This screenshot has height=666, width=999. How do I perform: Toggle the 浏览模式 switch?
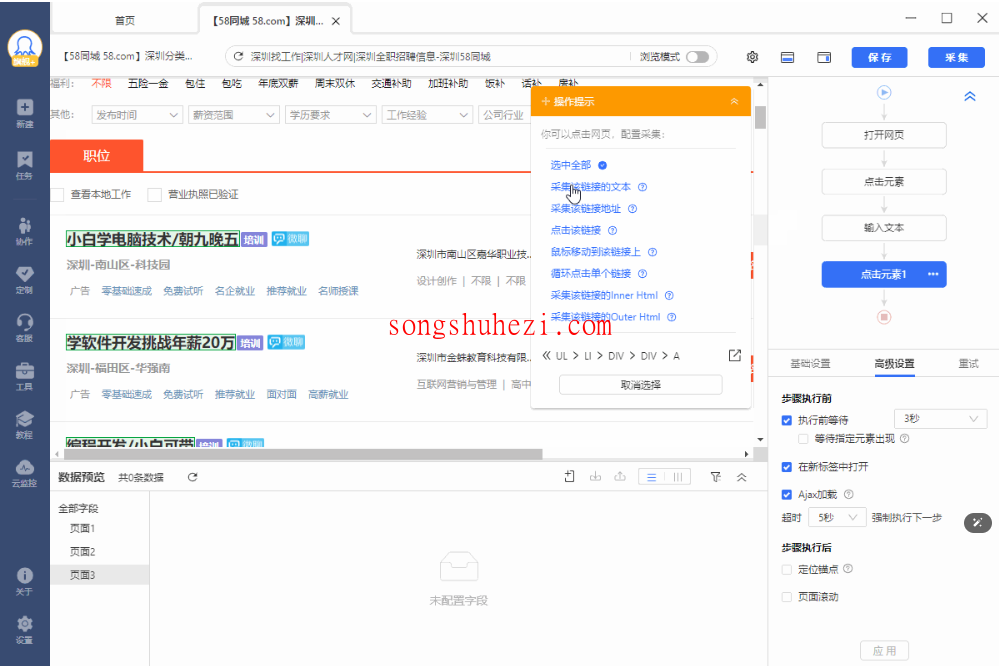[x=697, y=57]
